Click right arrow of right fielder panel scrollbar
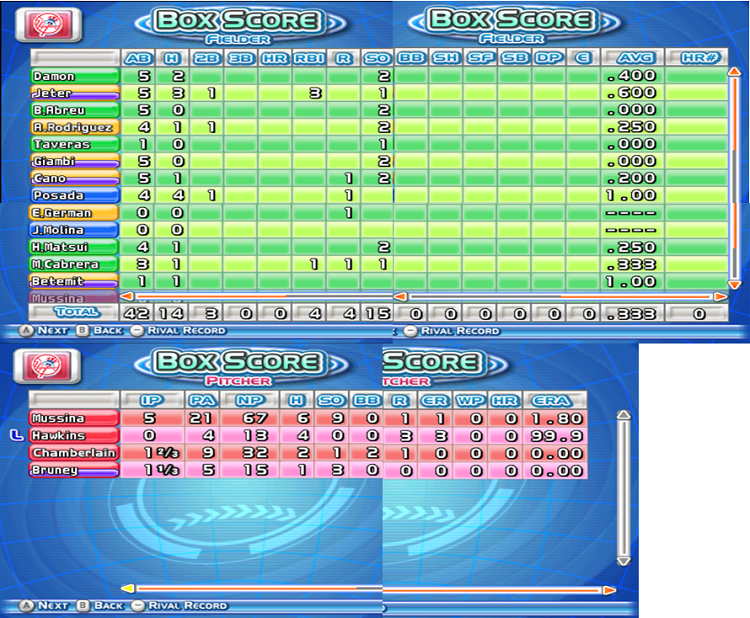This screenshot has width=750, height=618. coord(720,297)
